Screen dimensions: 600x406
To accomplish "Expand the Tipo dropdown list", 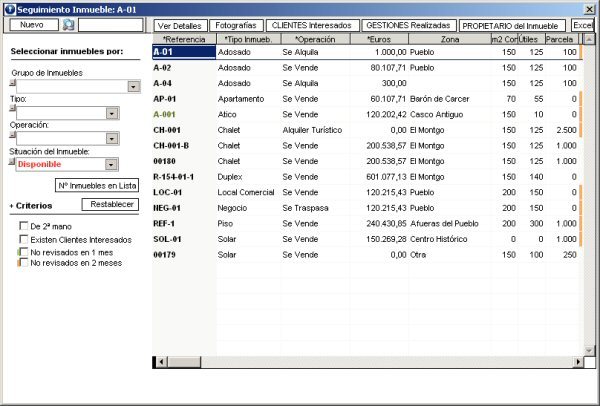I will [x=112, y=113].
